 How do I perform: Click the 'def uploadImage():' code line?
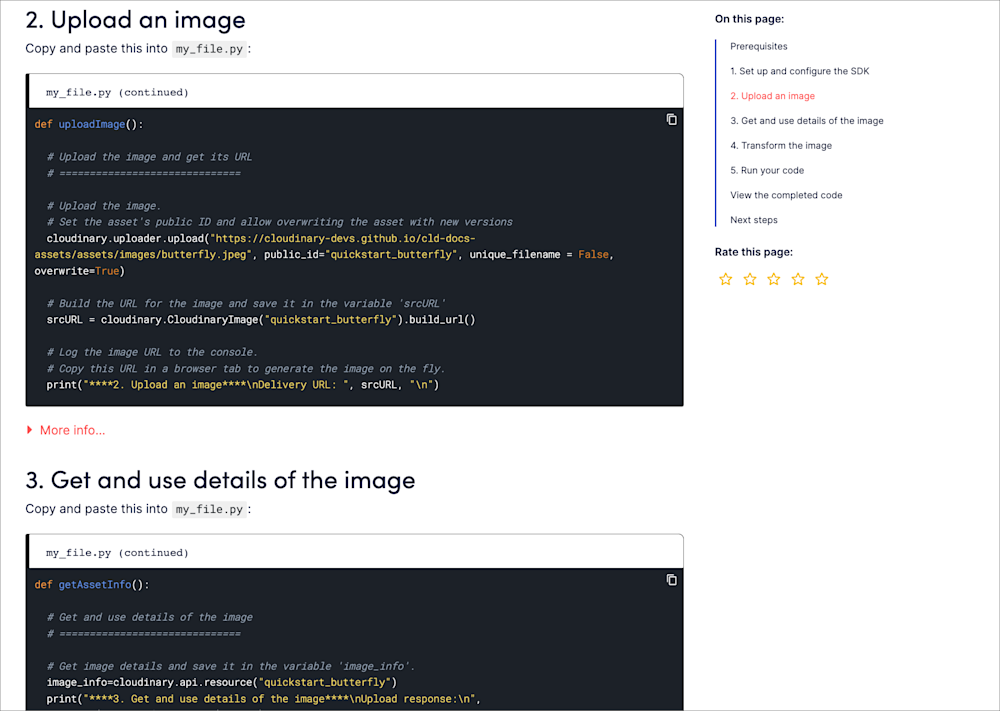[89, 124]
